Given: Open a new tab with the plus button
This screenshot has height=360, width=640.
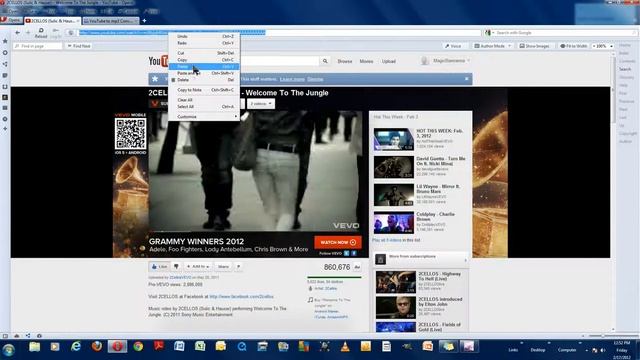Looking at the screenshot, I should click(144, 20).
